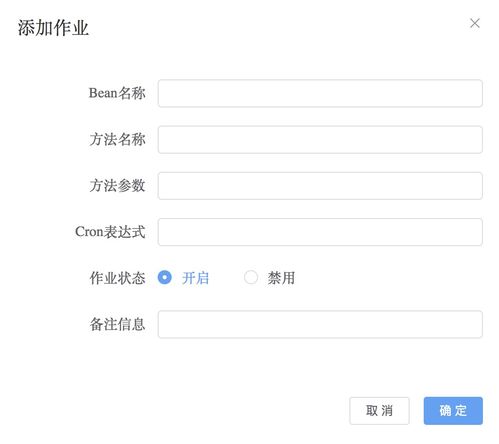Confirm with the blue 确定 button

click(x=453, y=411)
